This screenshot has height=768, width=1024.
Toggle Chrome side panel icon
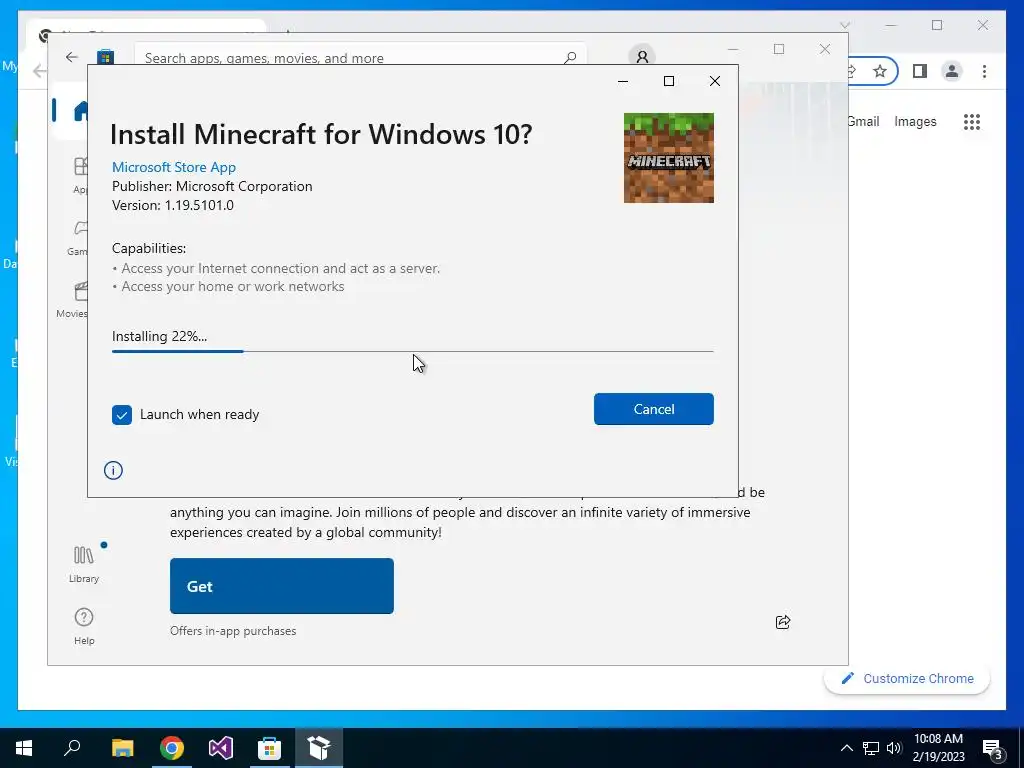tap(920, 71)
